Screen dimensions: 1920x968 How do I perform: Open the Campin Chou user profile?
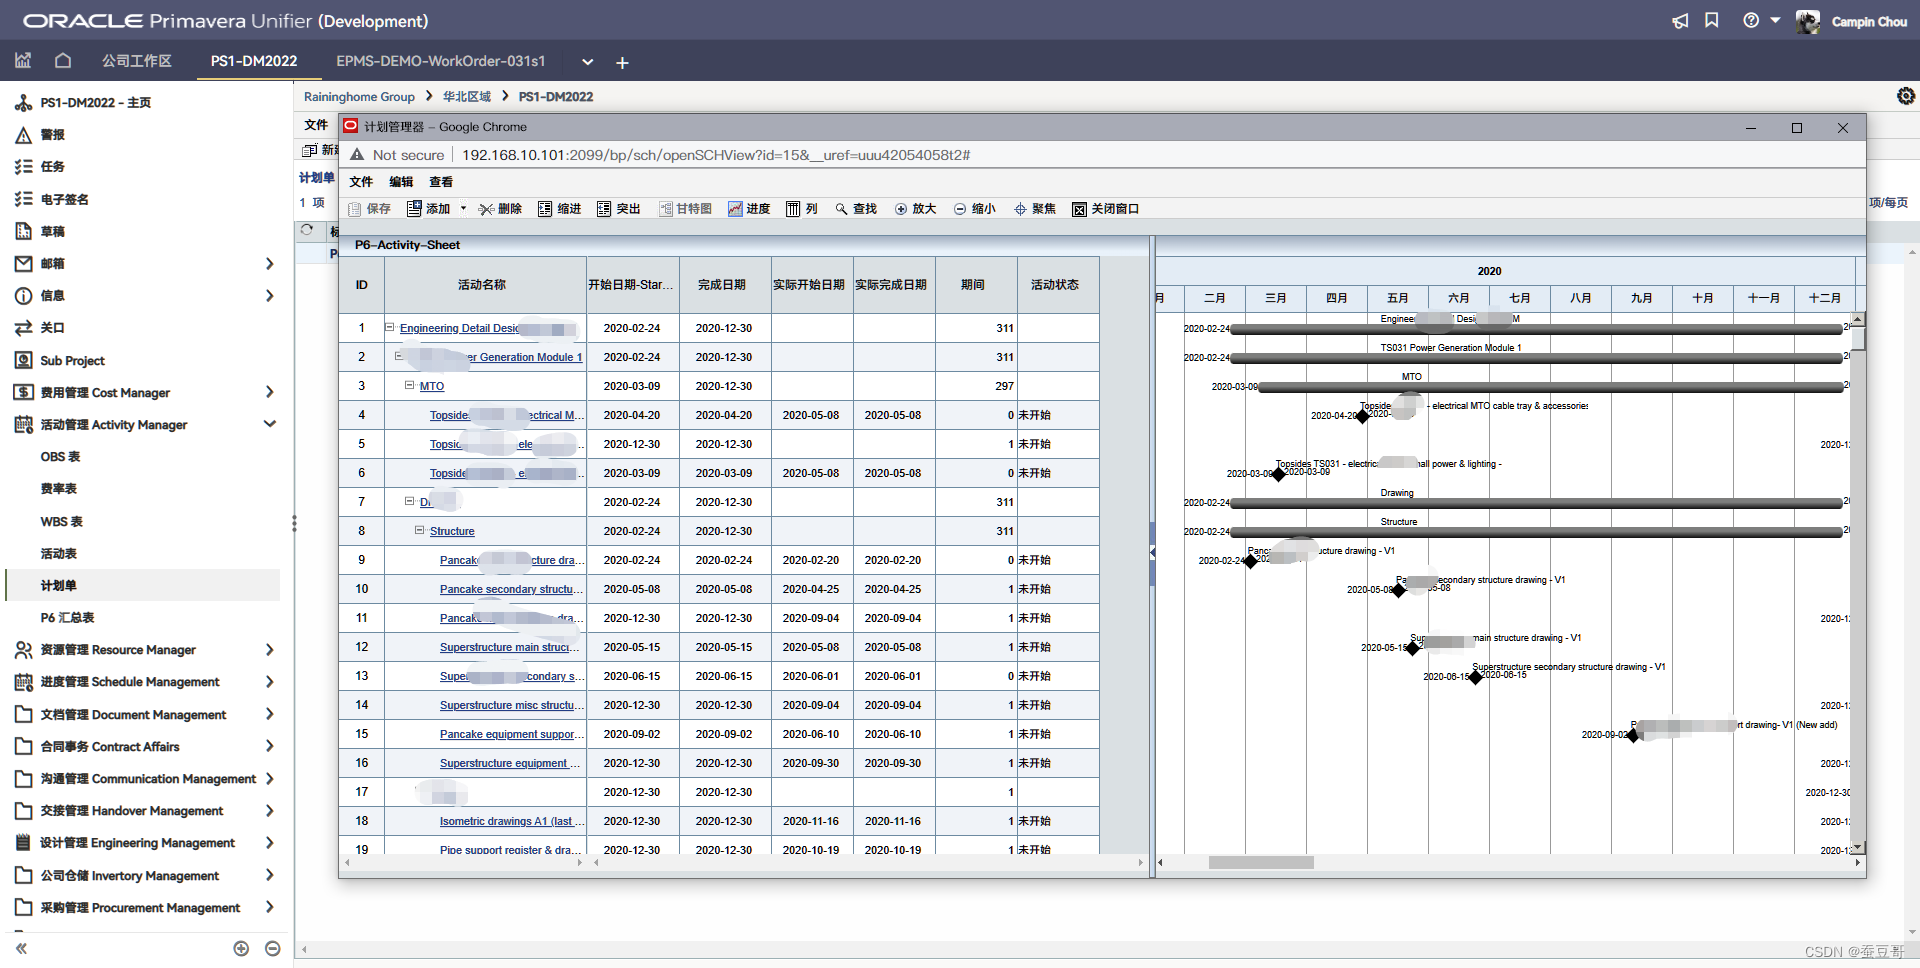pyautogui.click(x=1852, y=21)
